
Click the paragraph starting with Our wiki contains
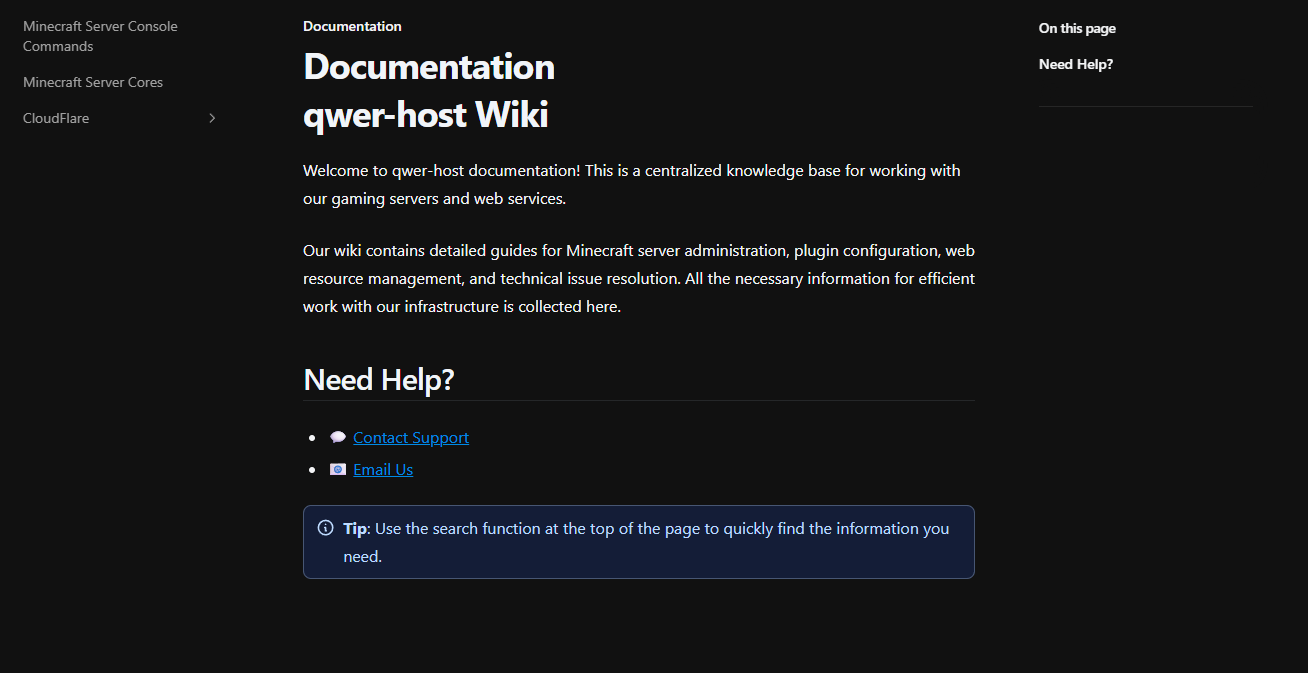pos(638,278)
